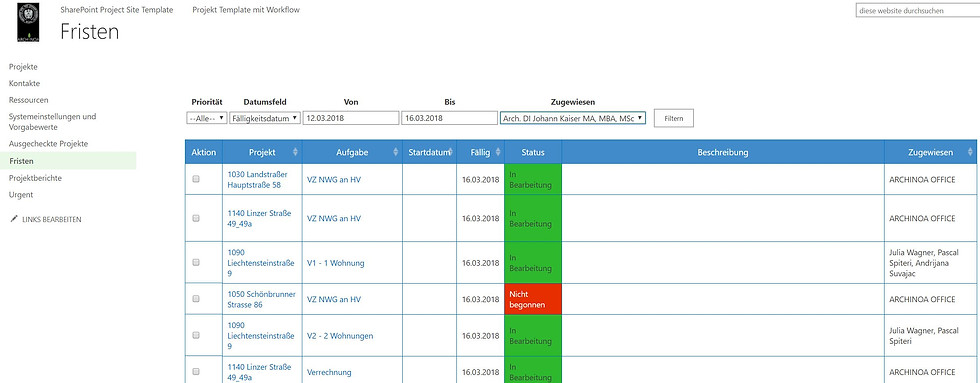This screenshot has width=980, height=383.
Task: Open Systemeinstellungen und Vorgabewerte
Action: pos(52,121)
